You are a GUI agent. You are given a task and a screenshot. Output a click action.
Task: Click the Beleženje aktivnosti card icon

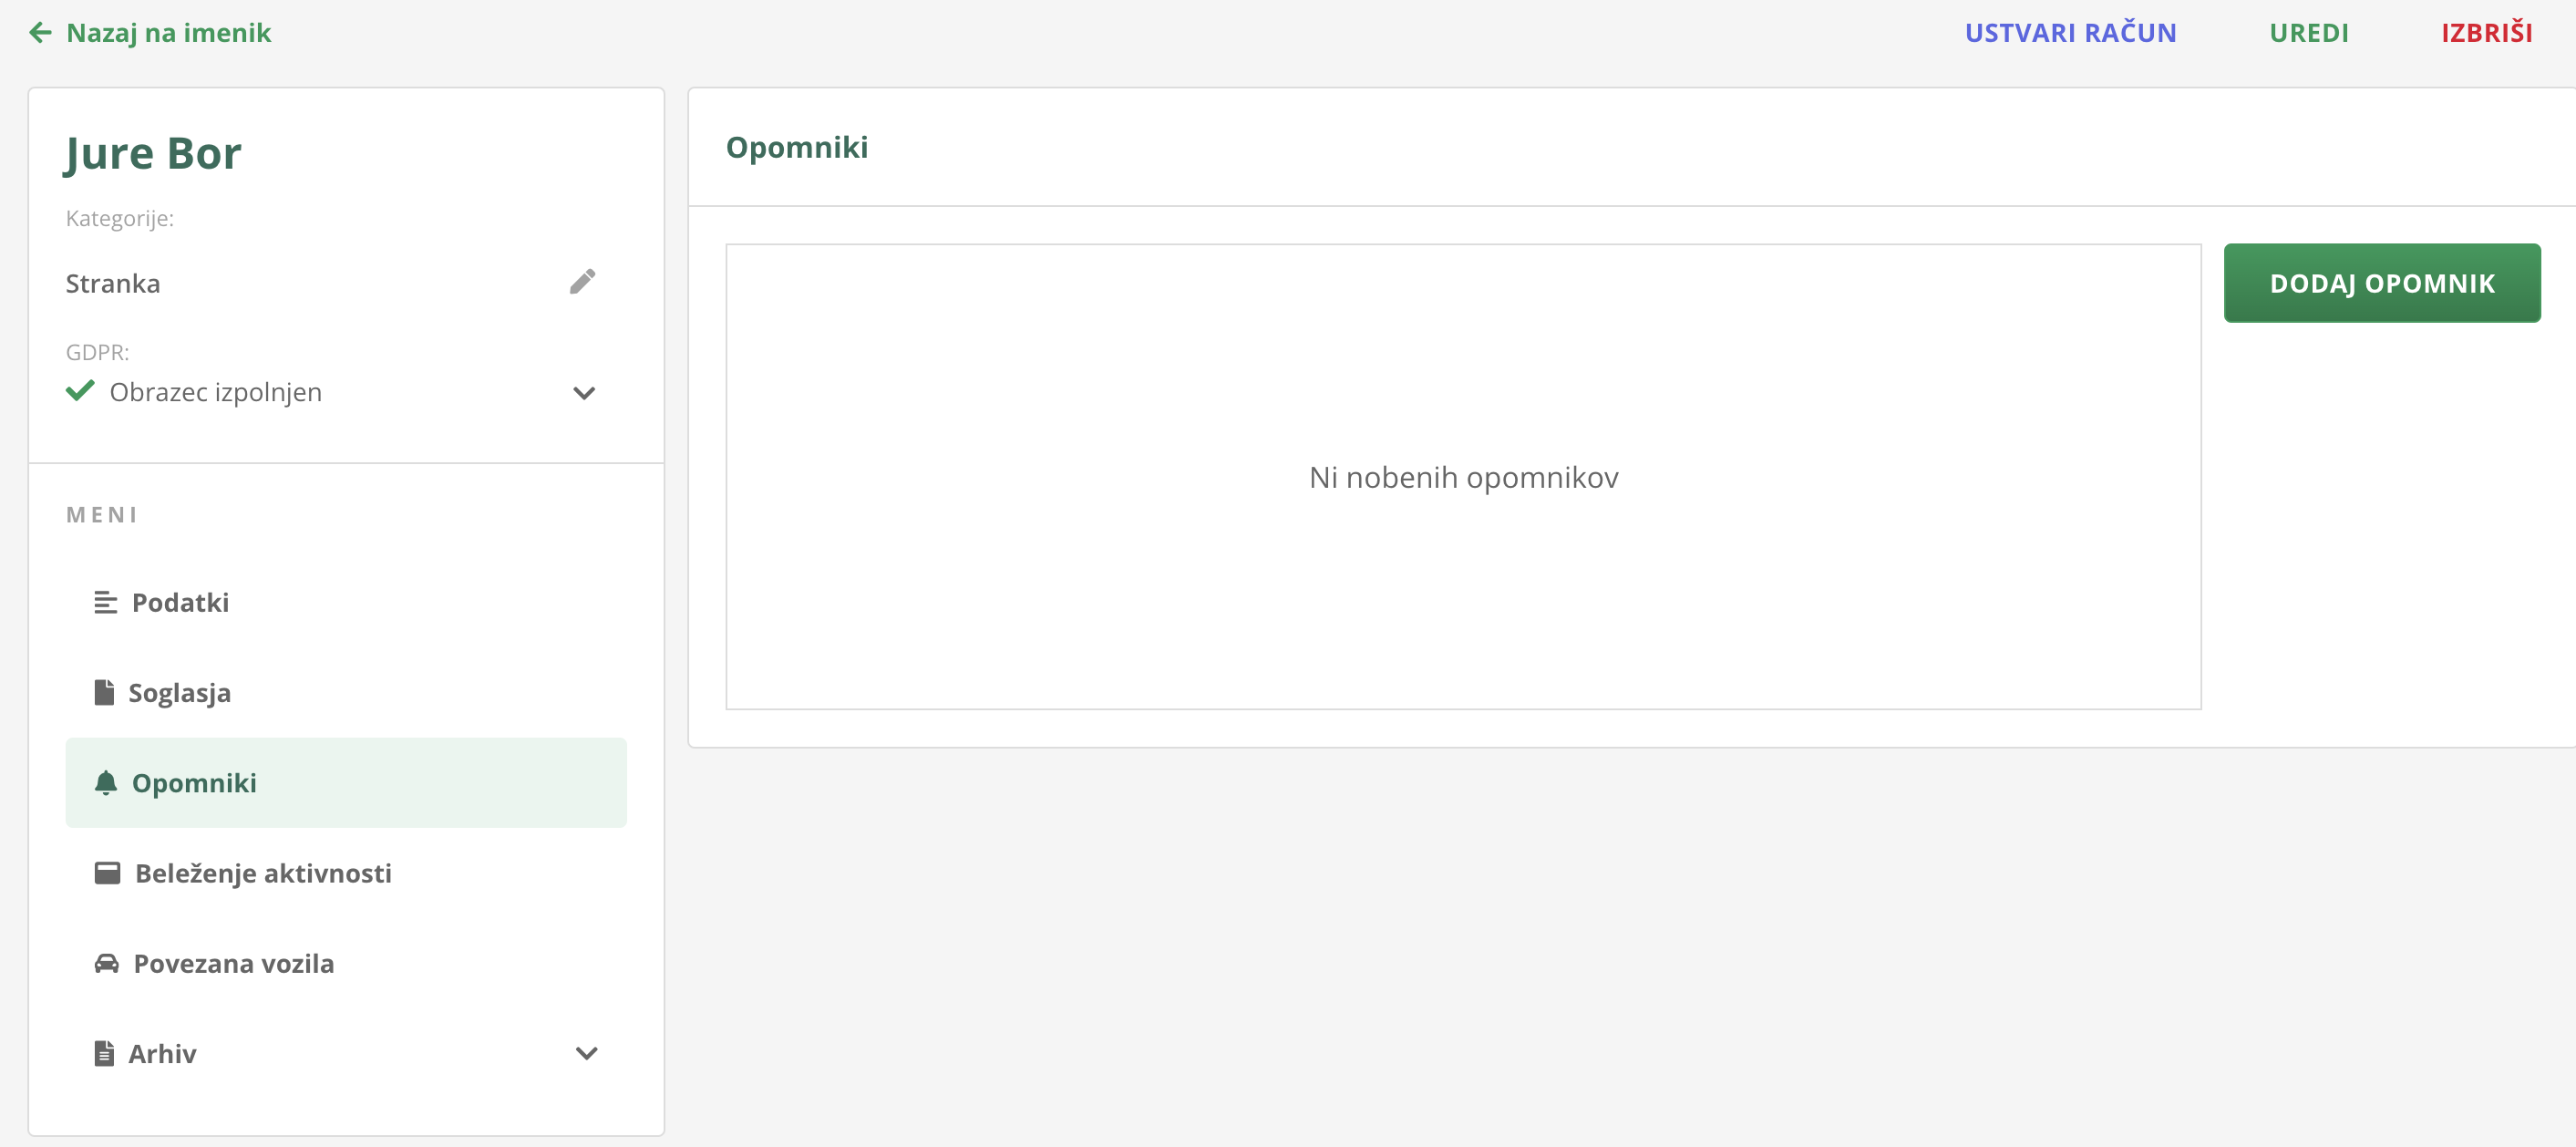click(x=107, y=873)
